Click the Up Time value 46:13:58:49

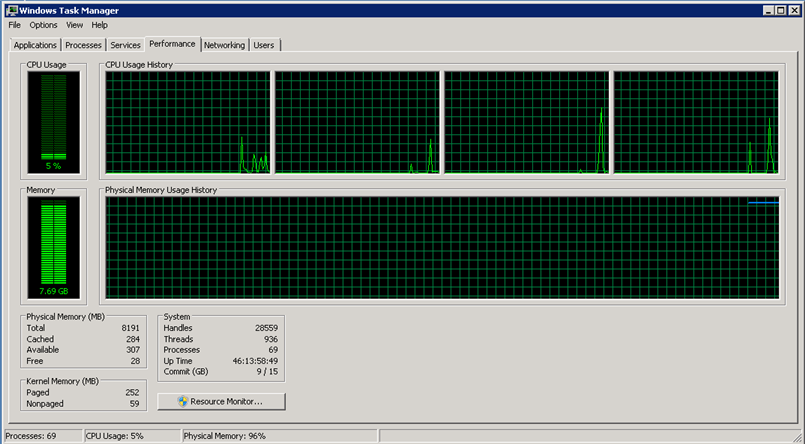255,361
